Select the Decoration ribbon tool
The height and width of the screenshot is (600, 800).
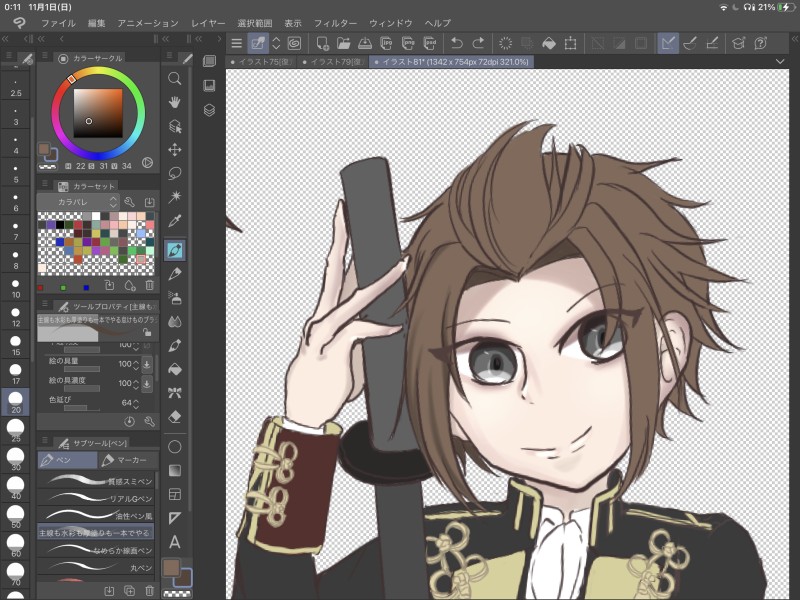(174, 393)
